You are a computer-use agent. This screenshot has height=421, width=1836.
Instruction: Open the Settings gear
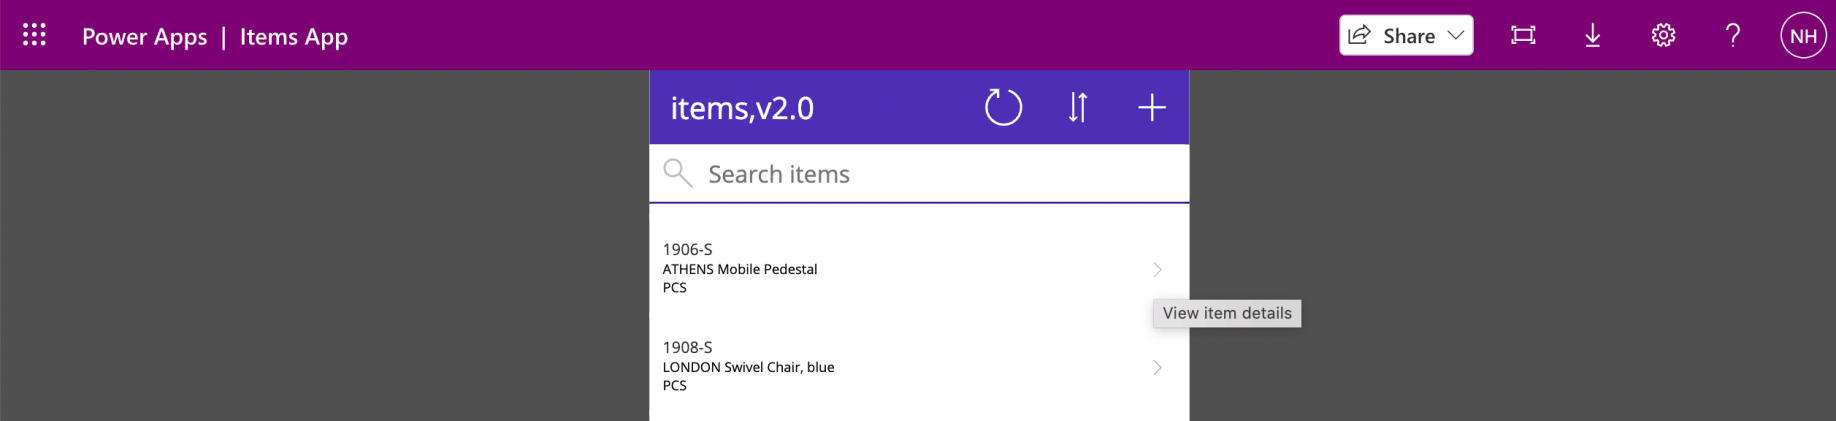tap(1663, 36)
